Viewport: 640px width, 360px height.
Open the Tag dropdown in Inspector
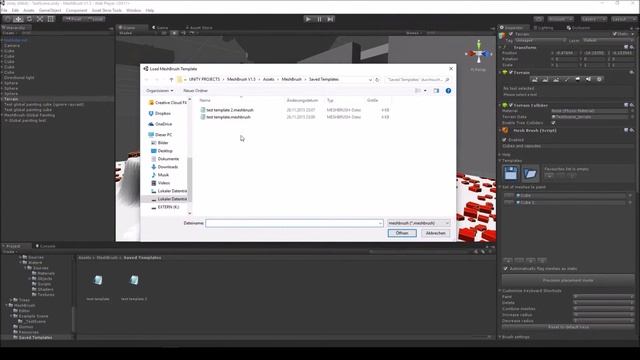point(540,40)
